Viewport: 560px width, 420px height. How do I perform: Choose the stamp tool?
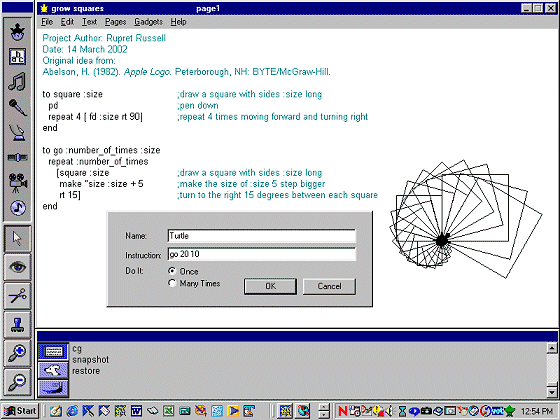[17, 325]
